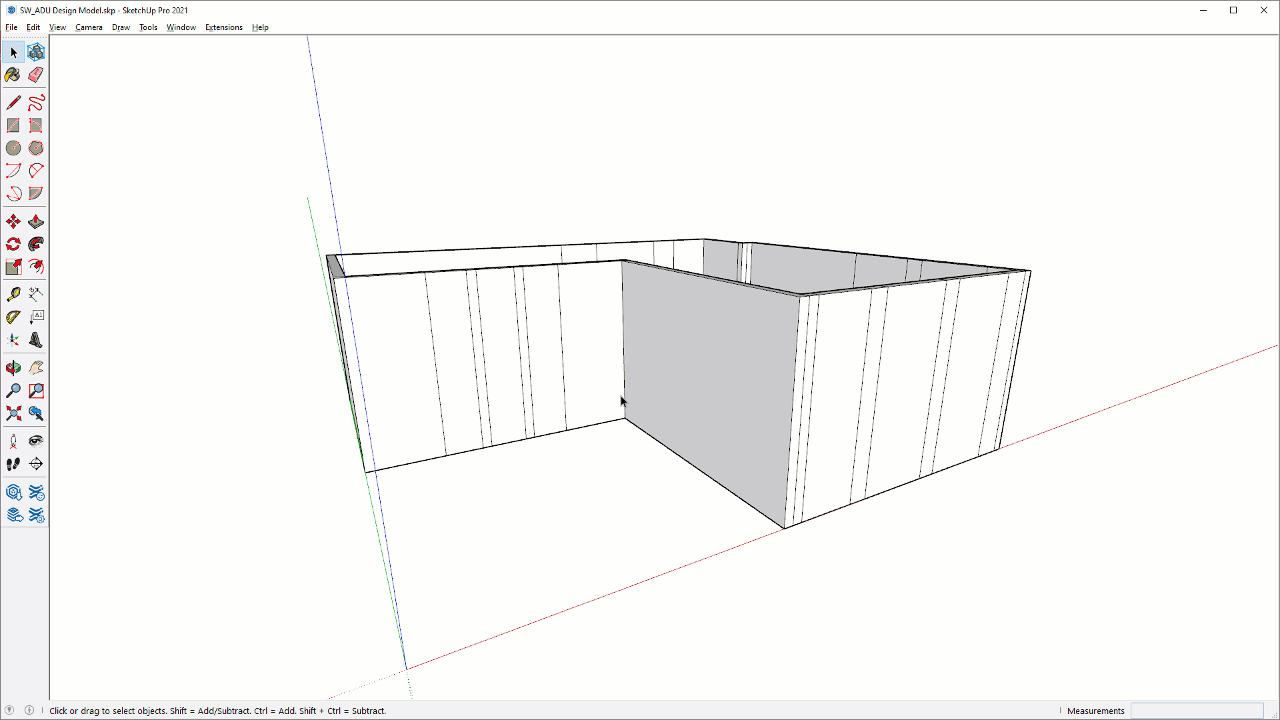Image resolution: width=1280 pixels, height=720 pixels.
Task: Select the Zoom Window tool
Action: (36, 391)
